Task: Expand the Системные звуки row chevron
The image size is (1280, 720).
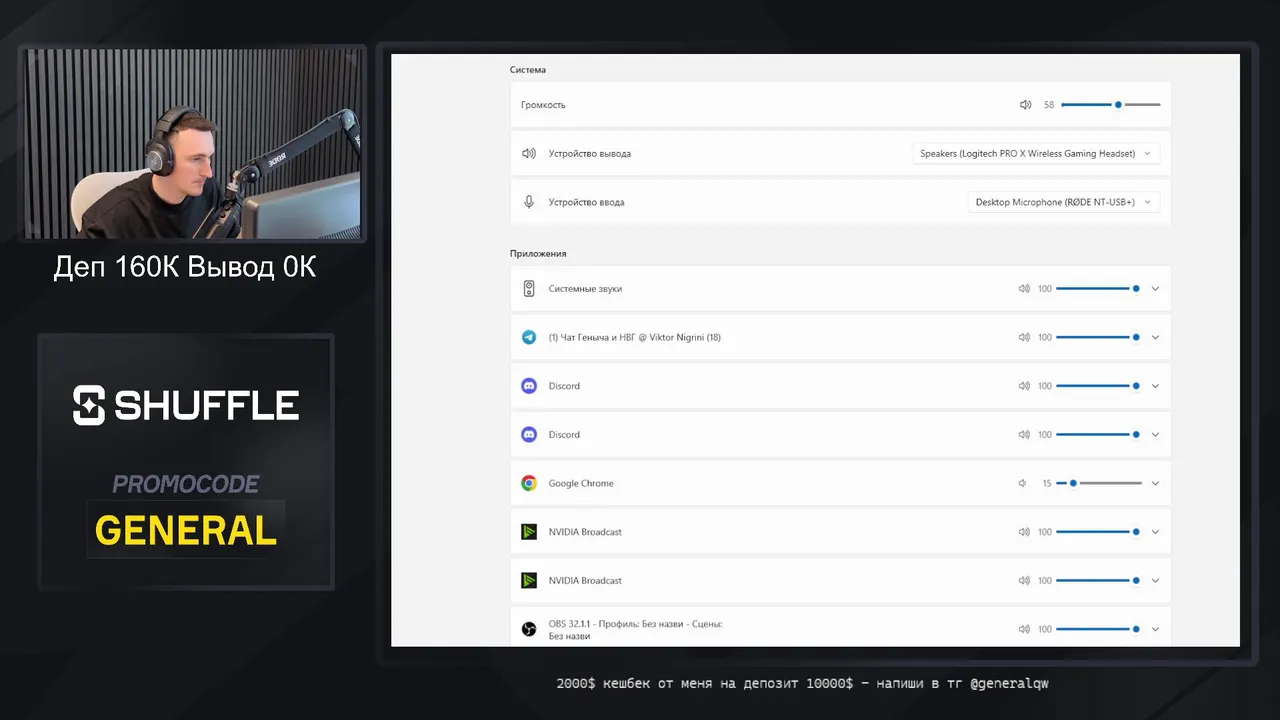Action: [1155, 289]
